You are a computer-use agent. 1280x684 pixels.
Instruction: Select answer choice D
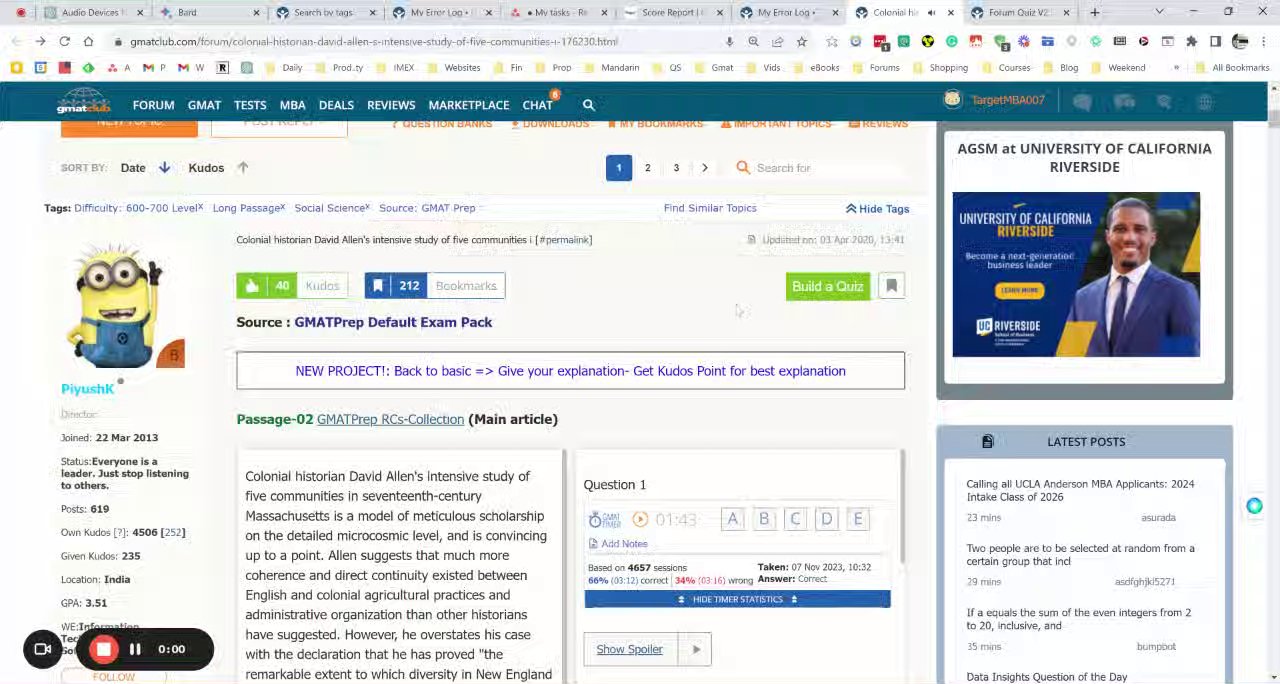[x=826, y=519]
